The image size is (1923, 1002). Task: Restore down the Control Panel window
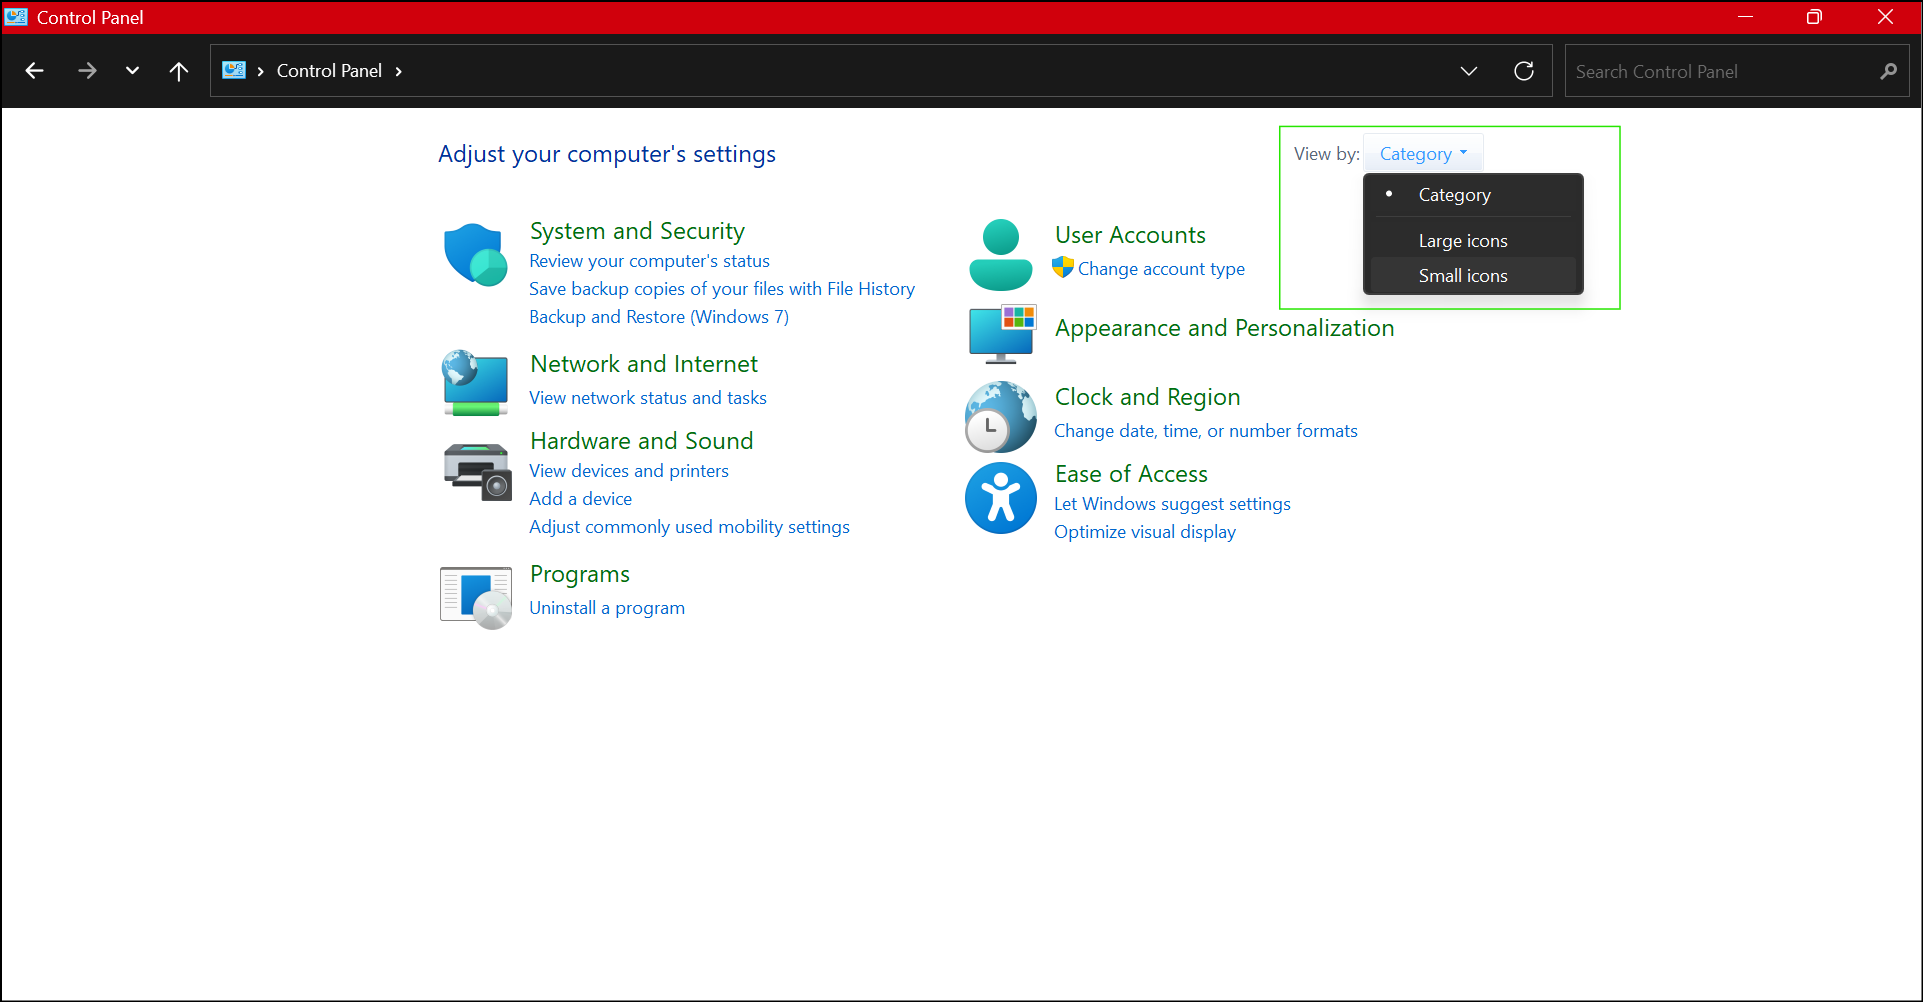tap(1814, 17)
